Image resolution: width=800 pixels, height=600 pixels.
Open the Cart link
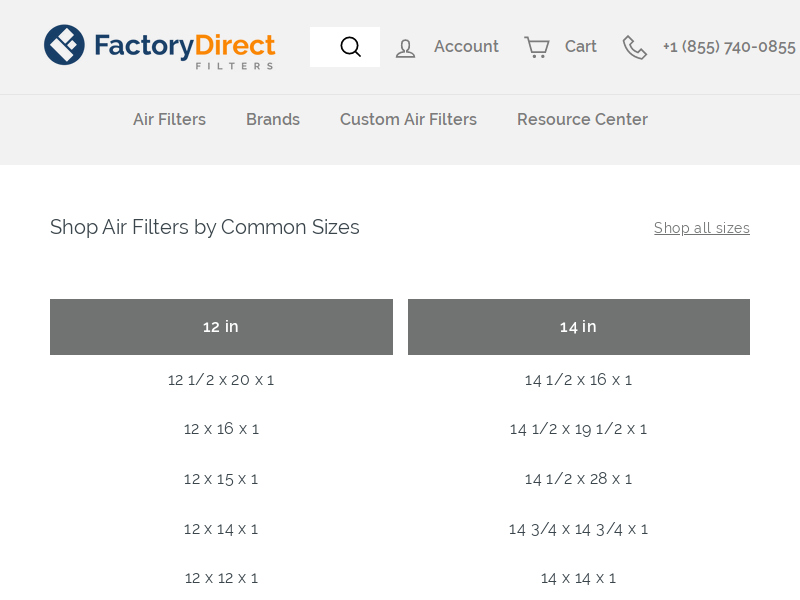[581, 46]
